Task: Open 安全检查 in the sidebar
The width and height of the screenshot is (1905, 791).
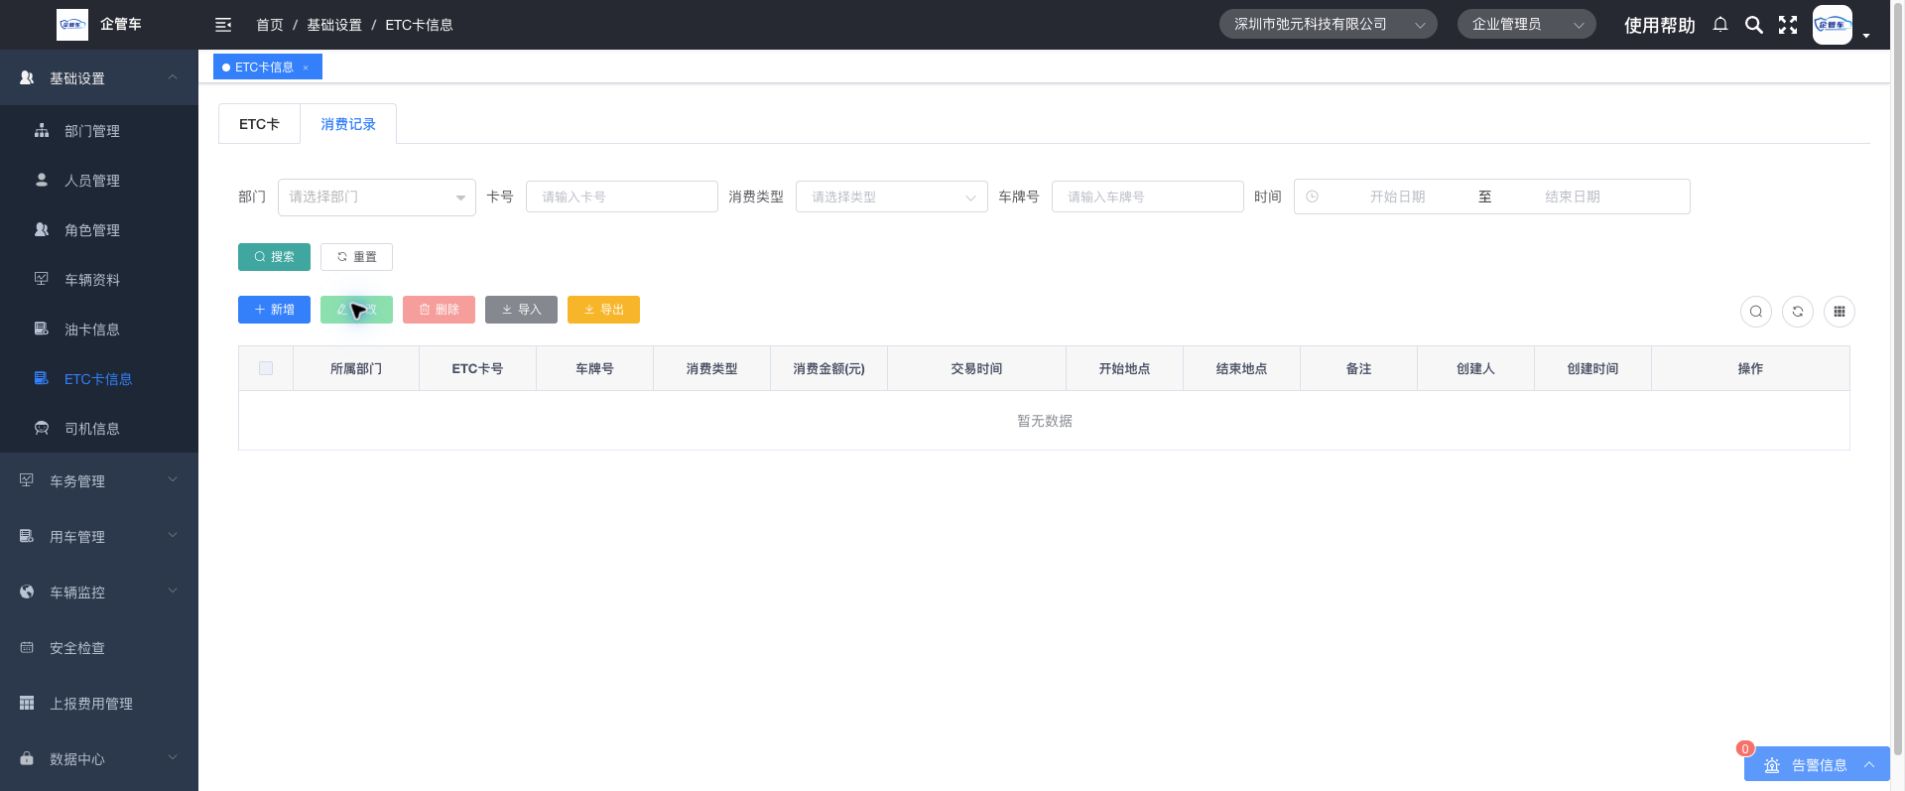Action: [99, 648]
